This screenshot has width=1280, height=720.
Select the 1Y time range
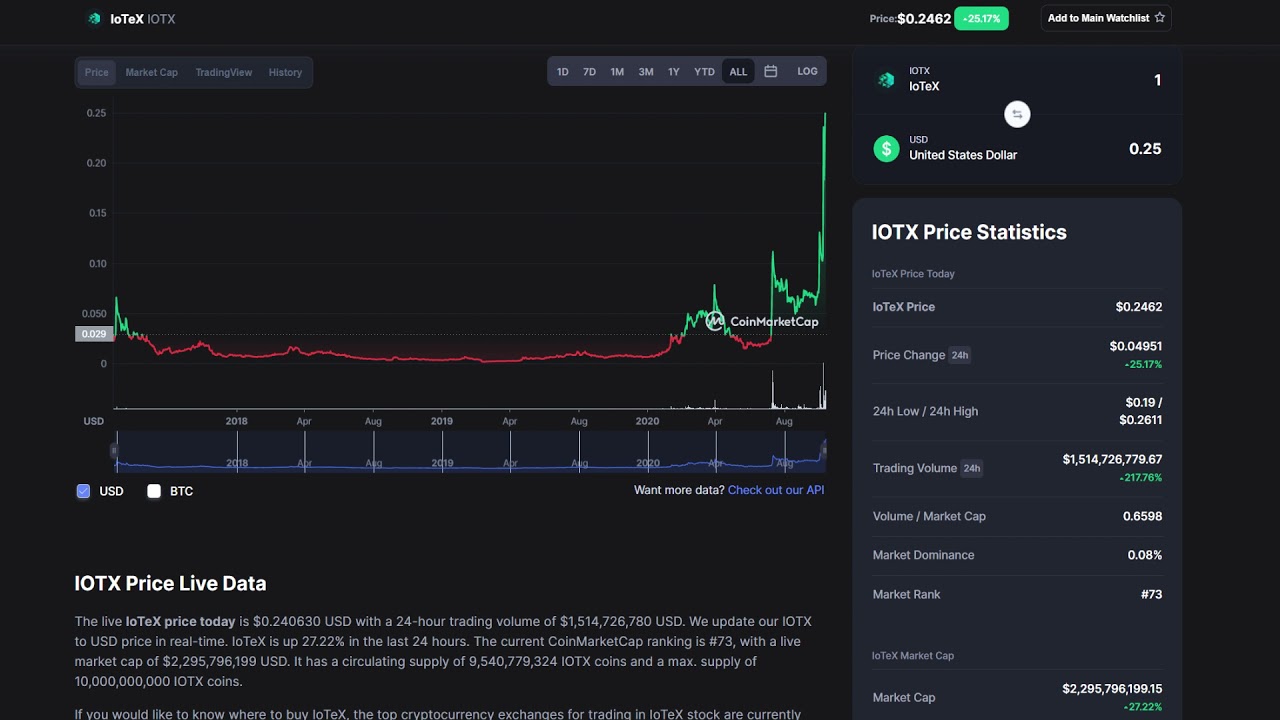coord(674,72)
